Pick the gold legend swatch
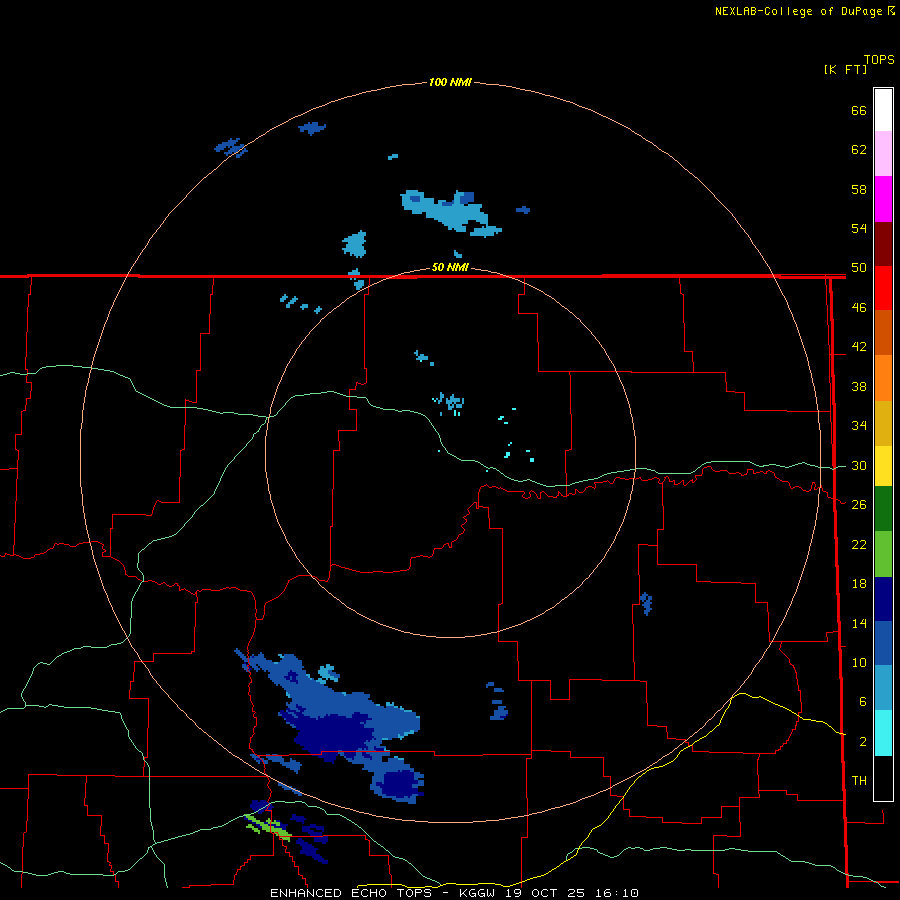Viewport: 900px width, 900px height. 883,423
